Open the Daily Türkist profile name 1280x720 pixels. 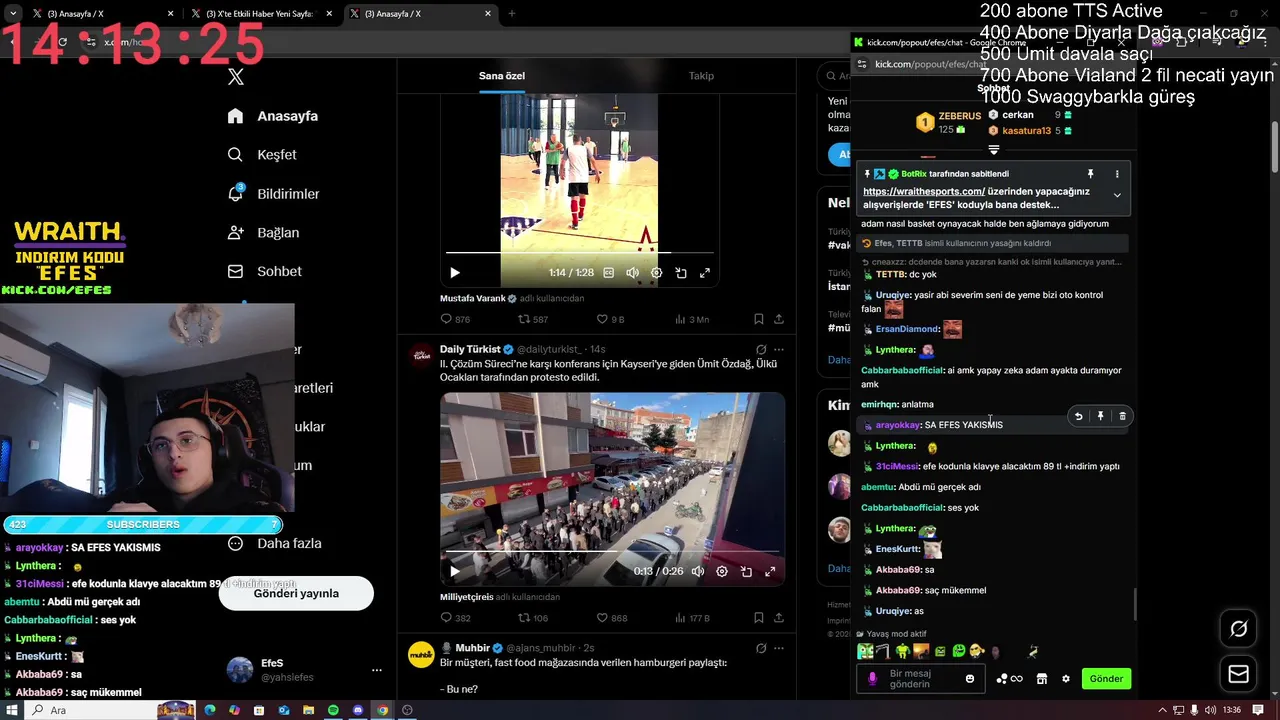tap(470, 349)
